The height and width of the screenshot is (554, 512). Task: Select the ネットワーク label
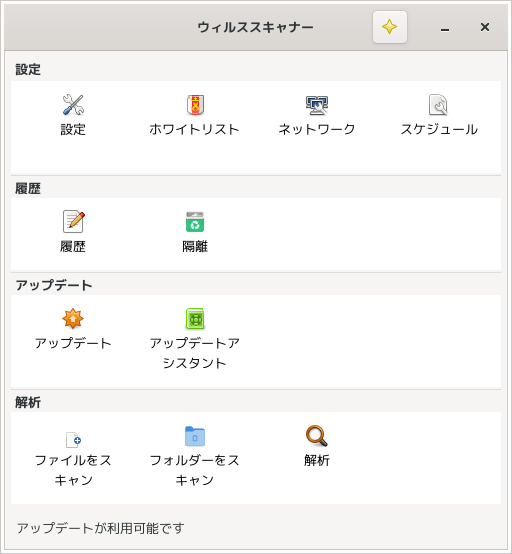coord(317,129)
